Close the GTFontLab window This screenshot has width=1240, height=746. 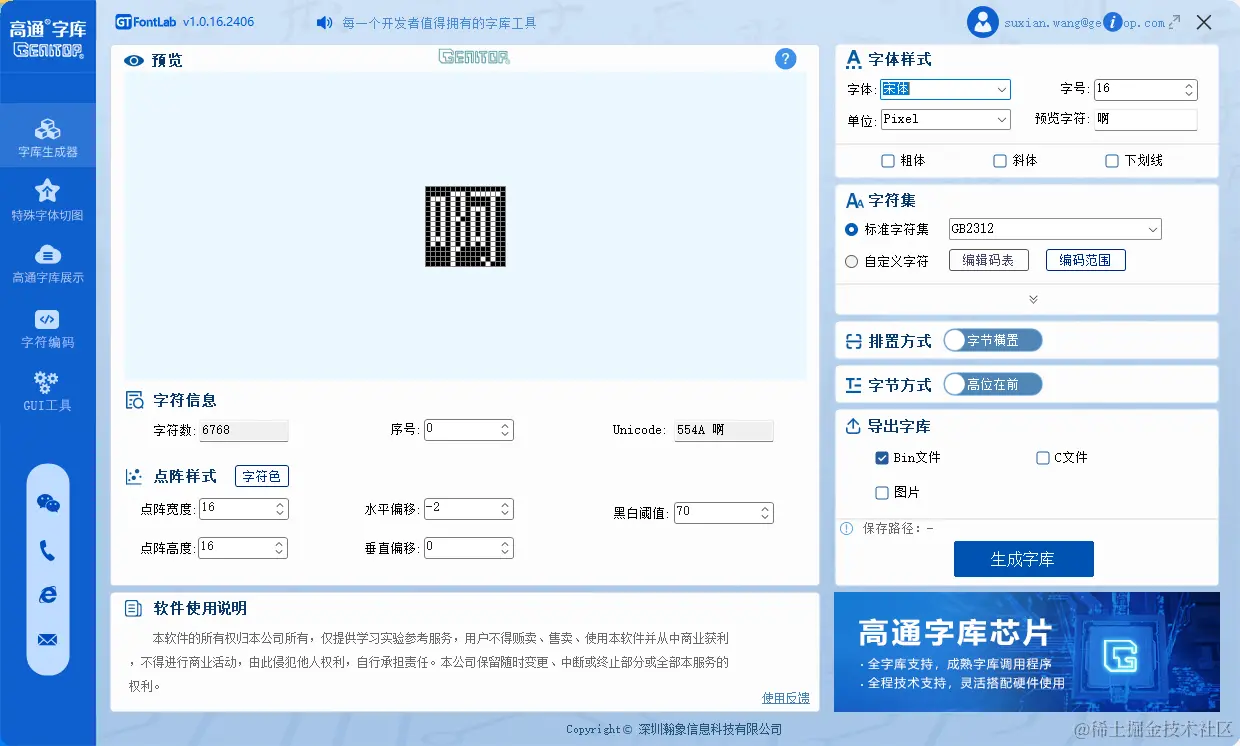click(x=1205, y=22)
